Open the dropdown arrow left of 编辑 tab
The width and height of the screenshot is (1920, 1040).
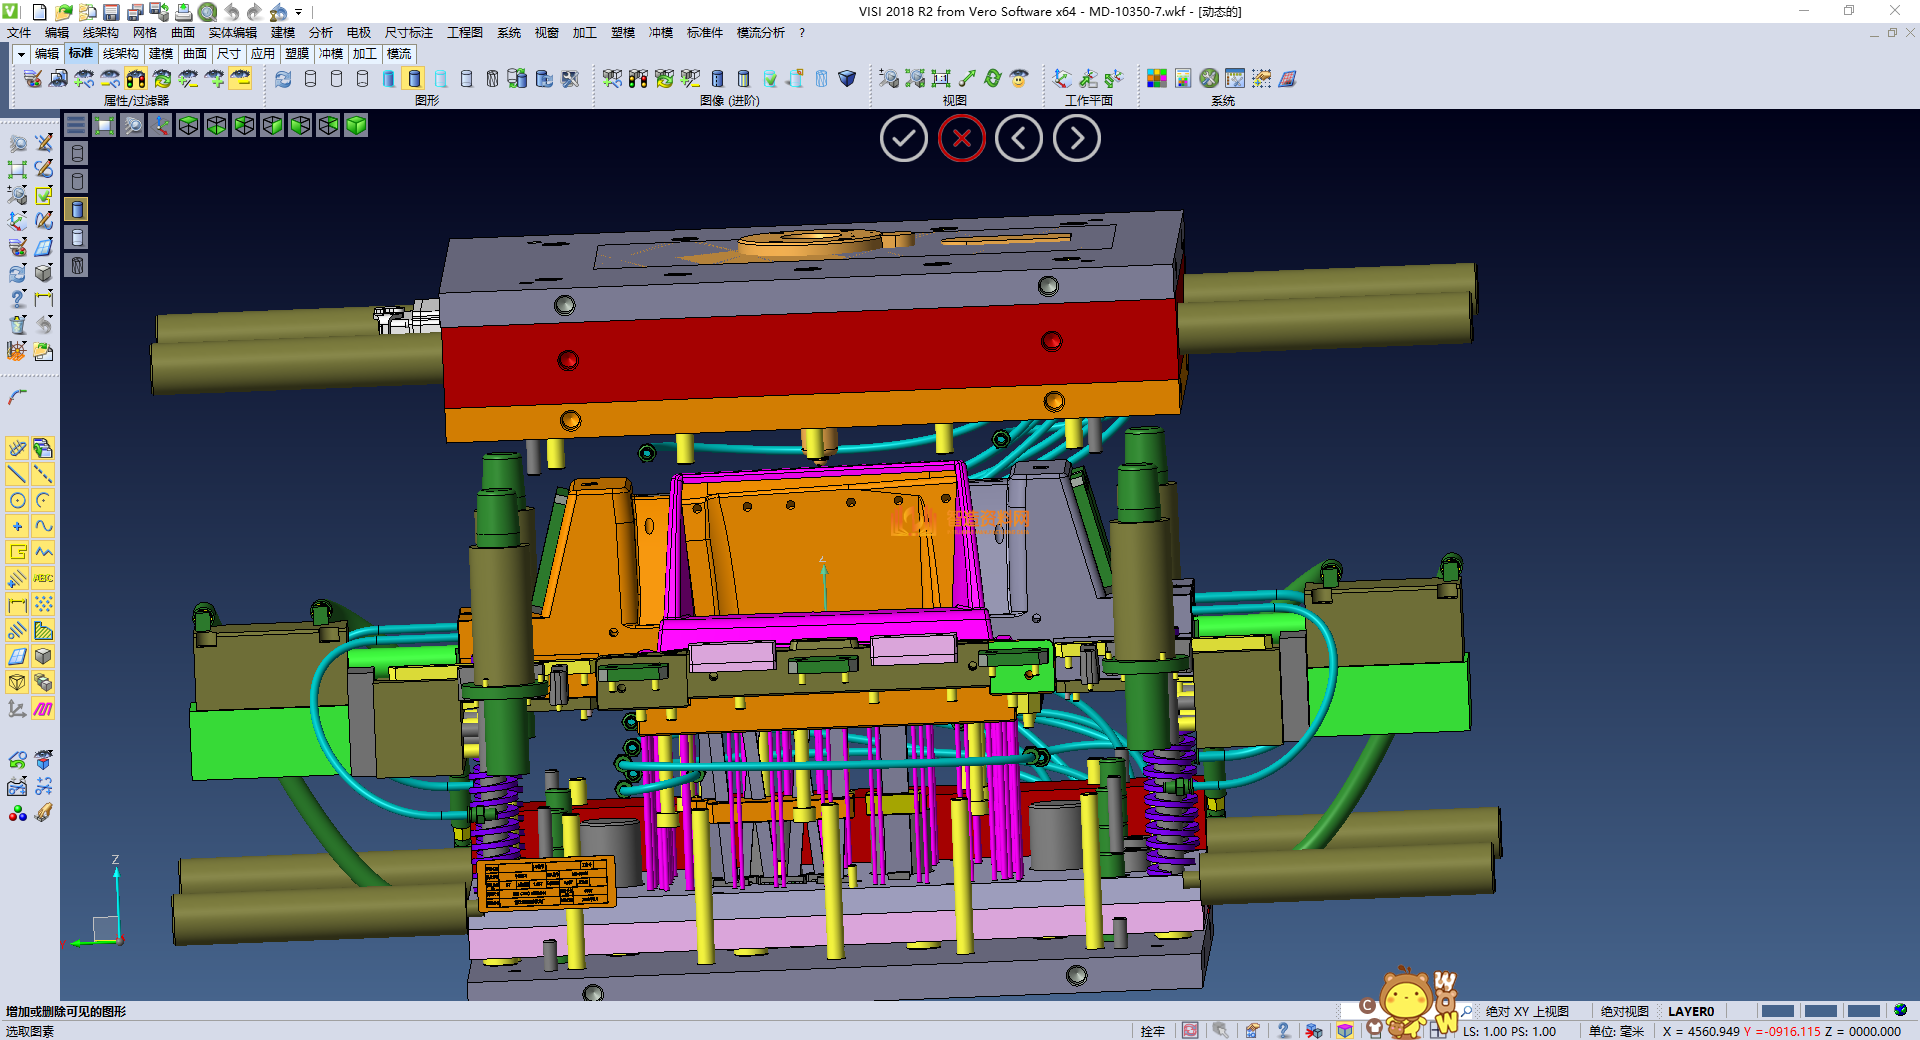[21, 54]
